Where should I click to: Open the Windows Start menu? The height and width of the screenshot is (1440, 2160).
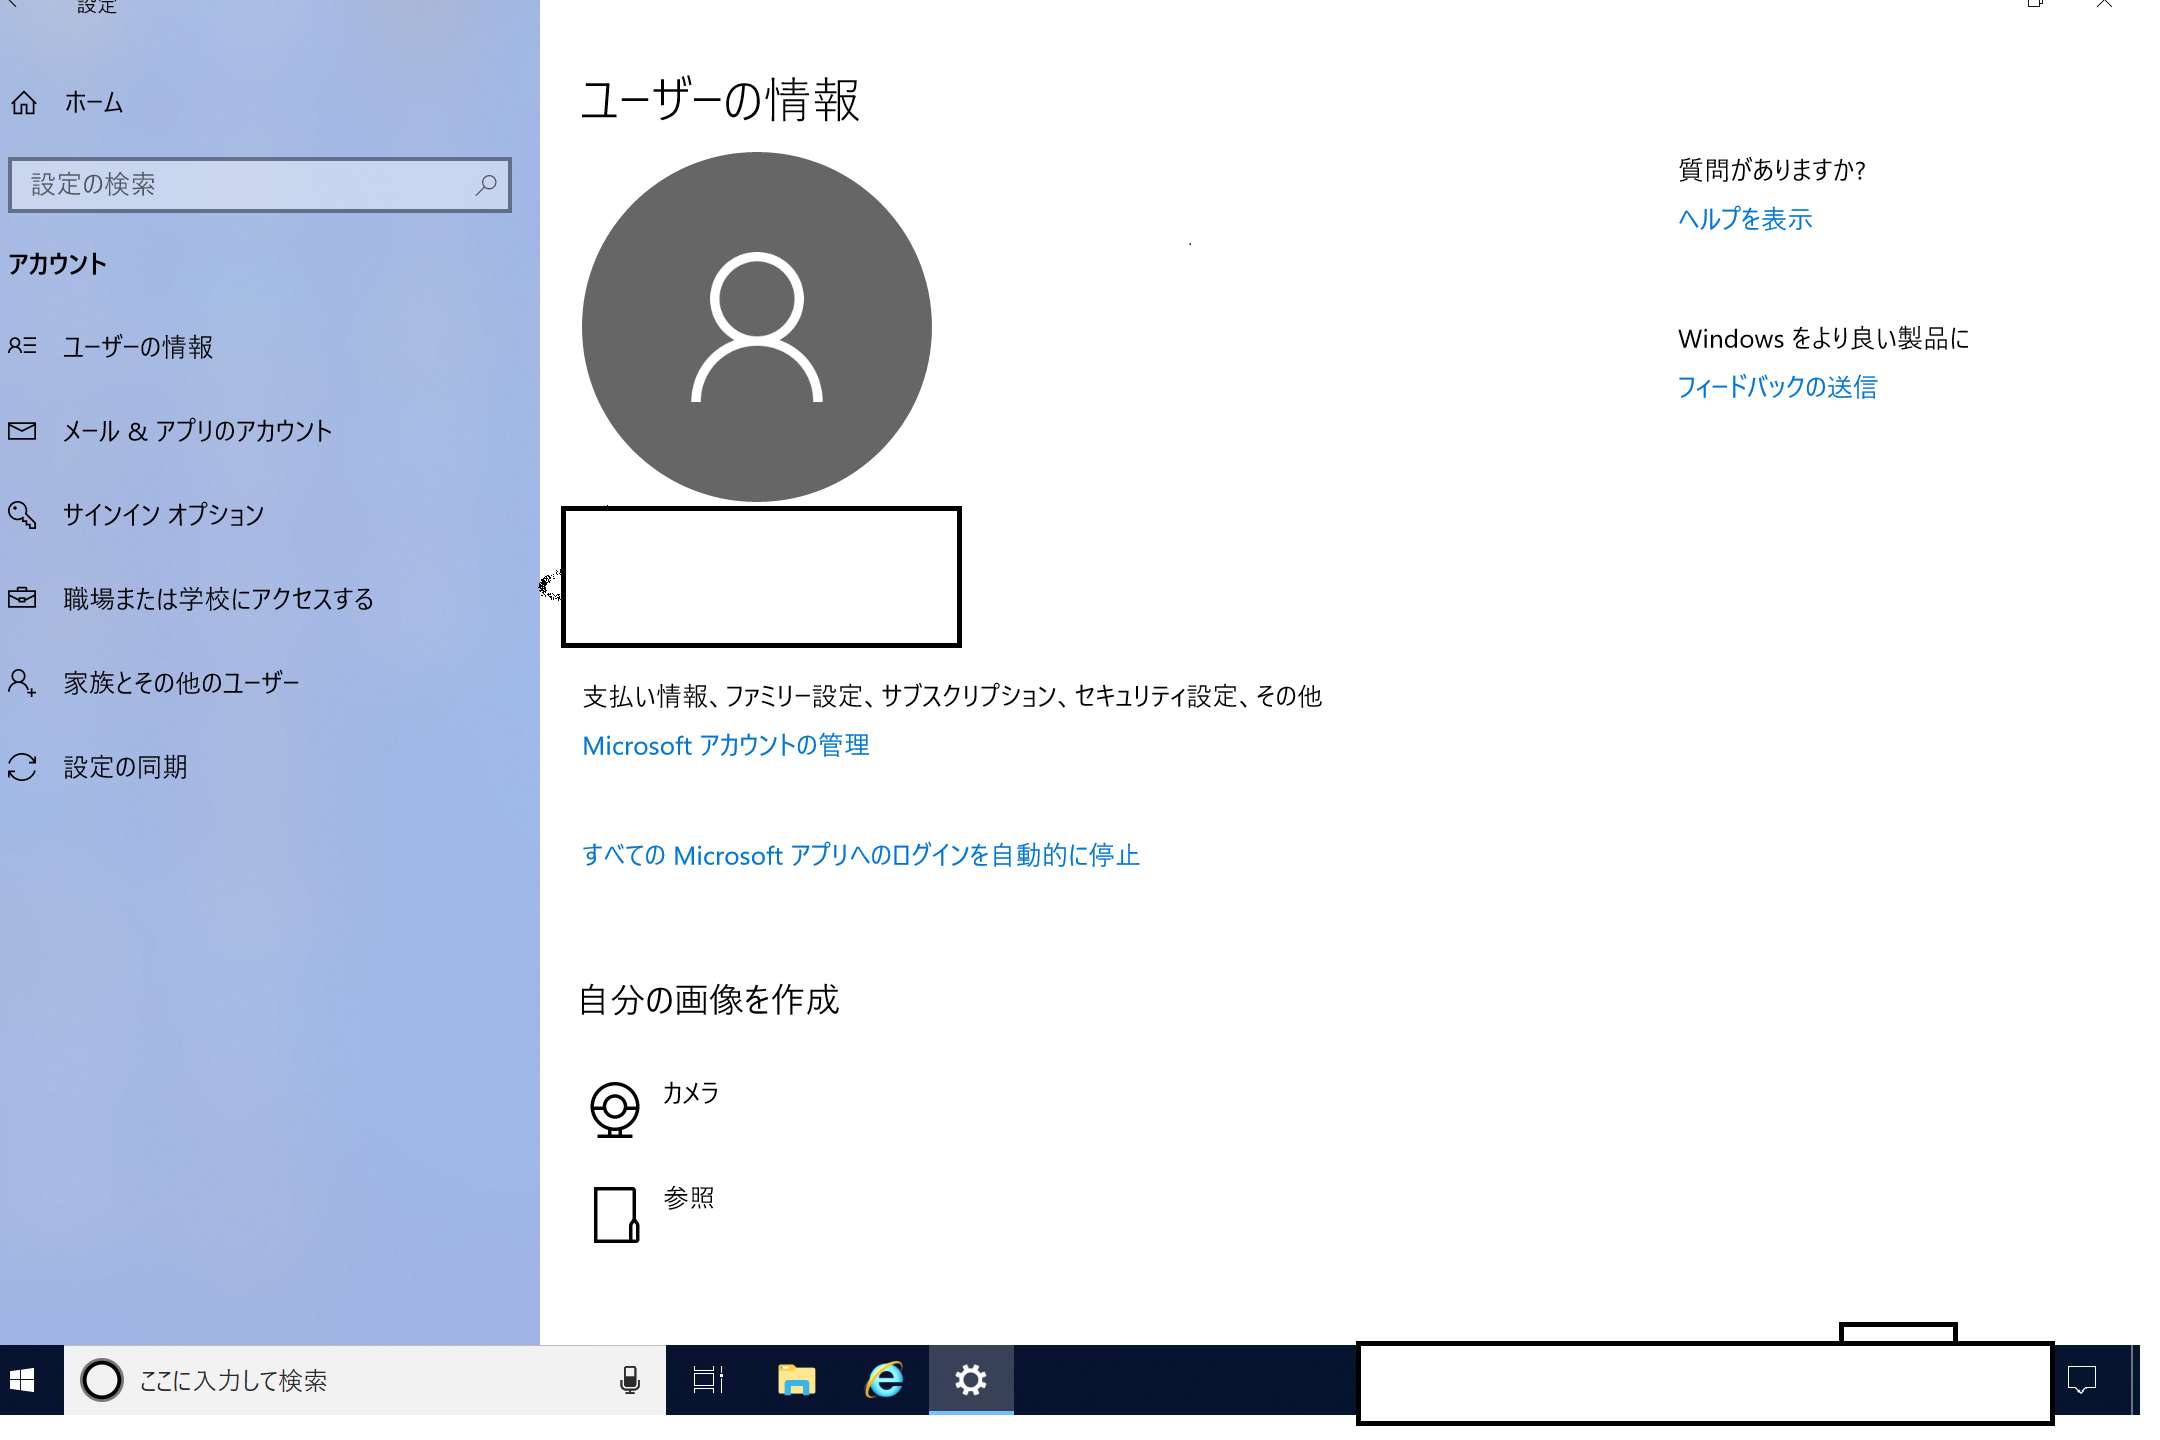pos(22,1381)
